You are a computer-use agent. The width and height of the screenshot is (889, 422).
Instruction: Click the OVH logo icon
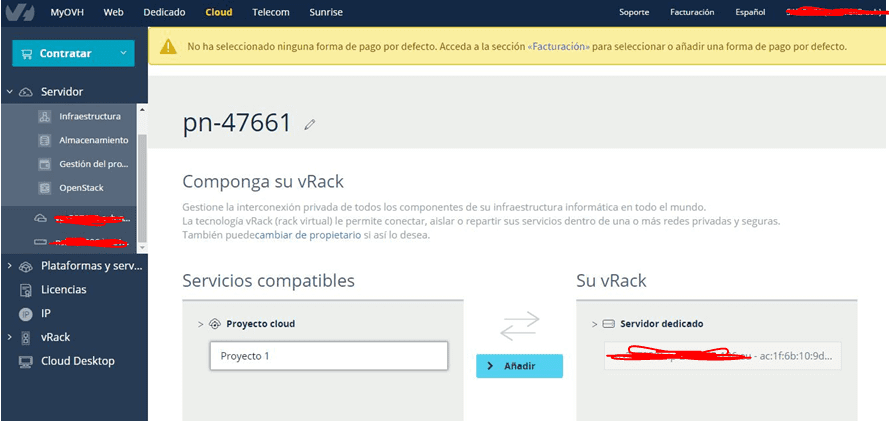[x=20, y=12]
